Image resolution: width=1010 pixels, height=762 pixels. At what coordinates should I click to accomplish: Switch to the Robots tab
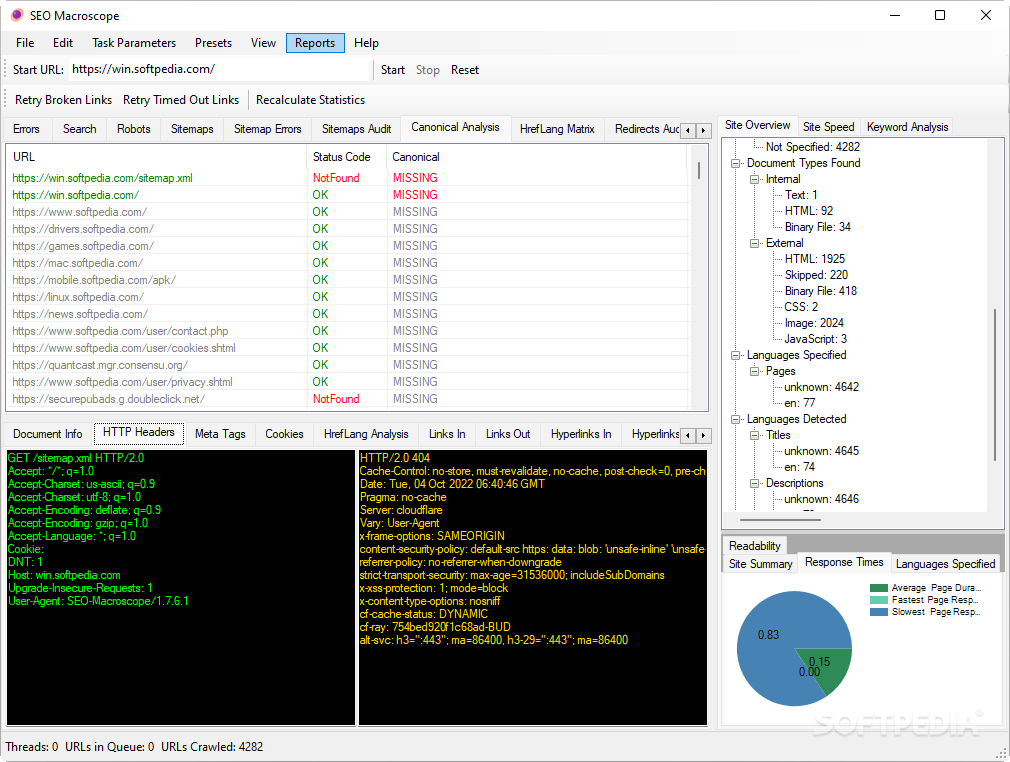133,129
